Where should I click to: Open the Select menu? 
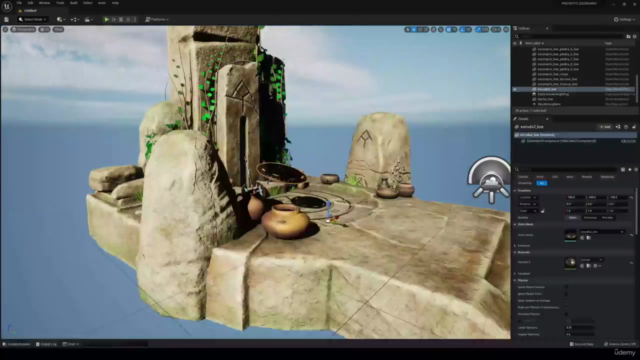(x=88, y=3)
